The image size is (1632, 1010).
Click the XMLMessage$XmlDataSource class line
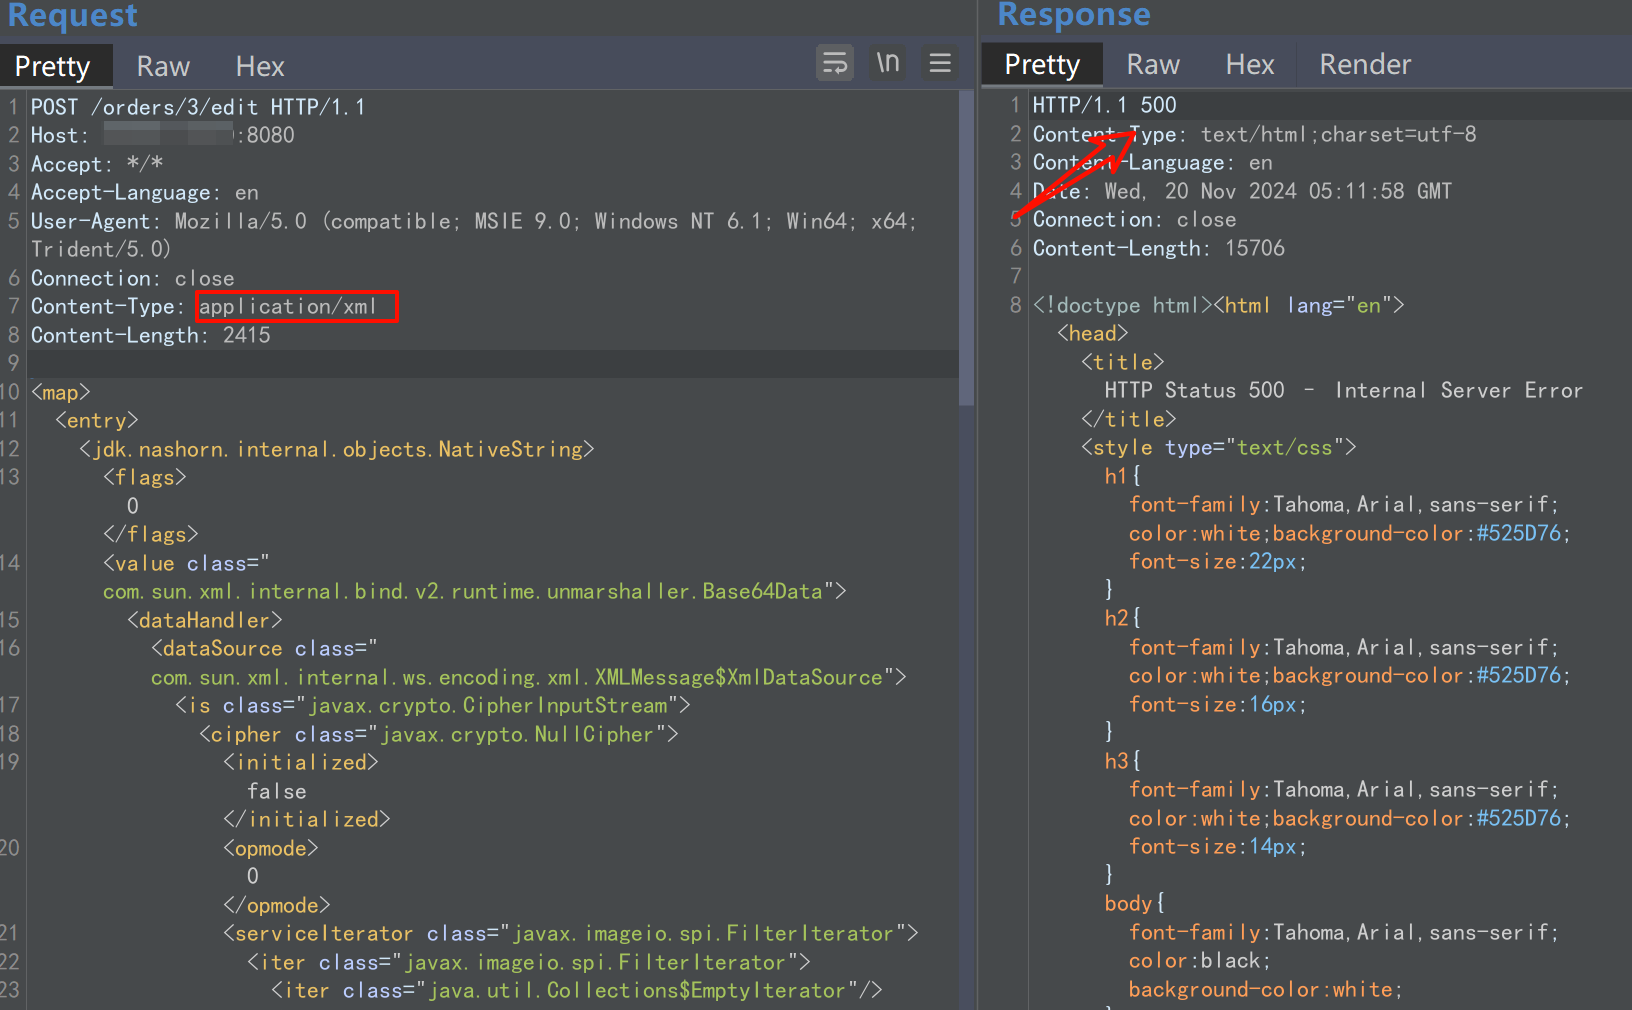[529, 678]
